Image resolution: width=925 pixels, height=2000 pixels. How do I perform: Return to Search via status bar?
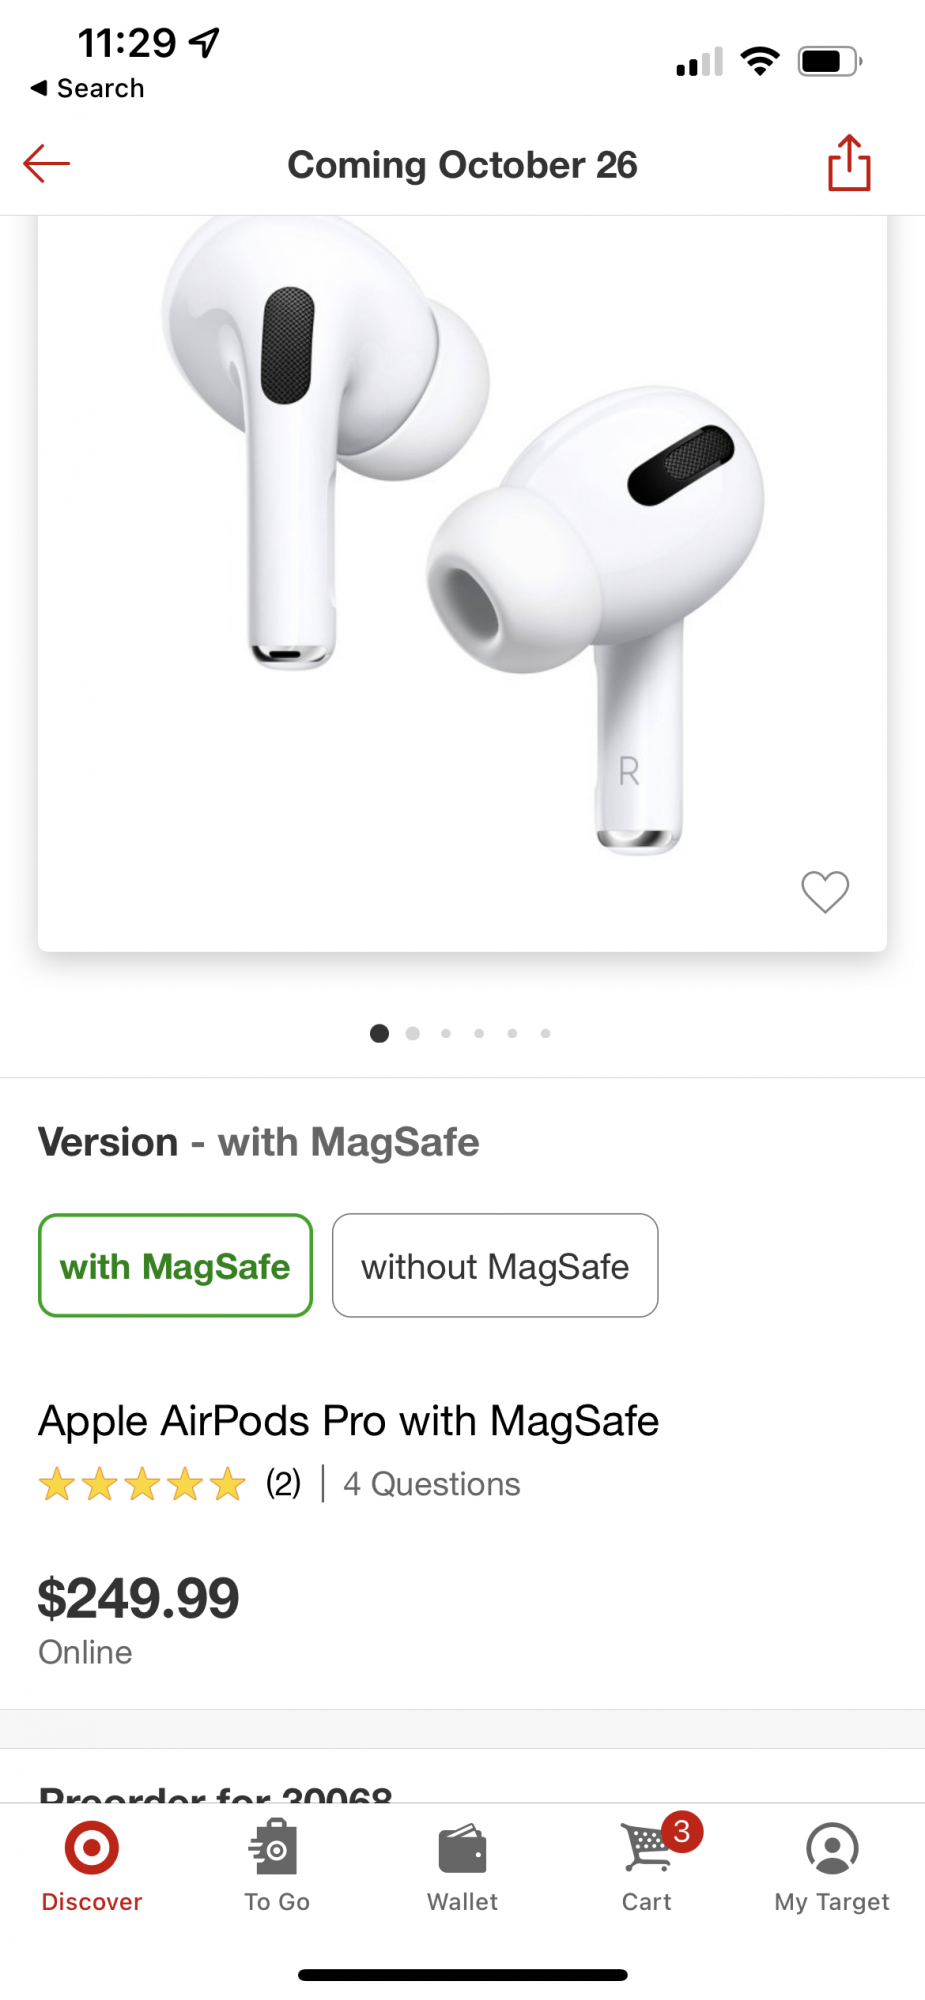(x=88, y=88)
